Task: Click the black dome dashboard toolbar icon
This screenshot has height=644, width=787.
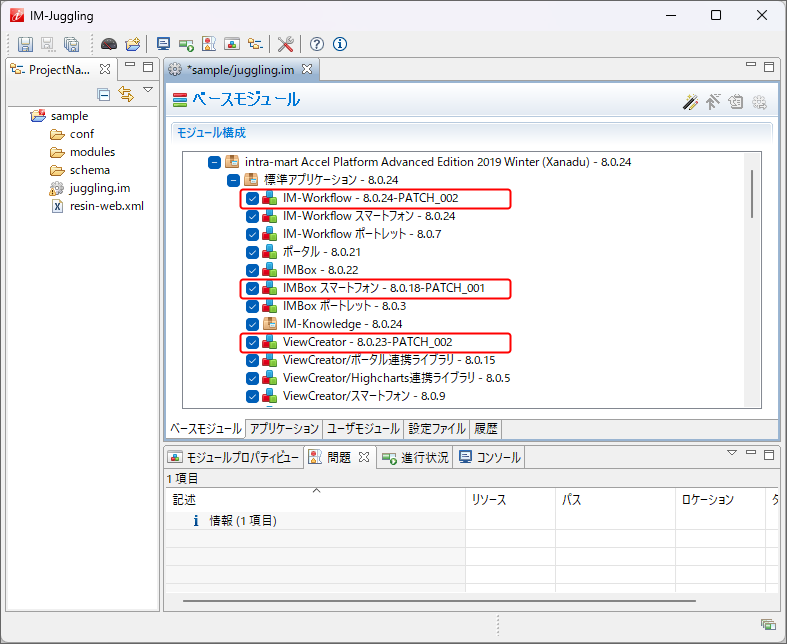Action: tap(108, 44)
